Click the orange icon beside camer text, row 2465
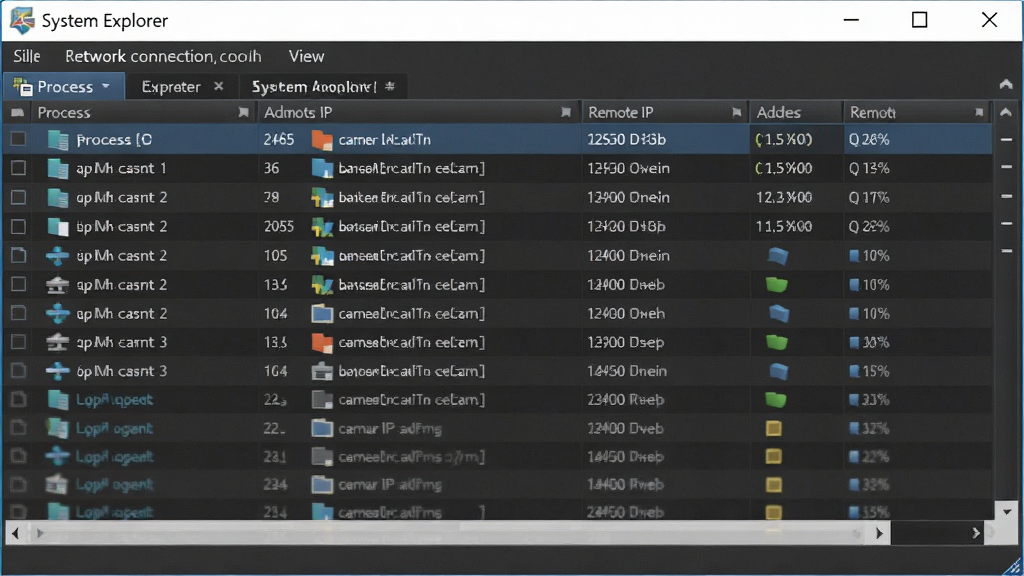This screenshot has width=1024, height=576. 322,140
